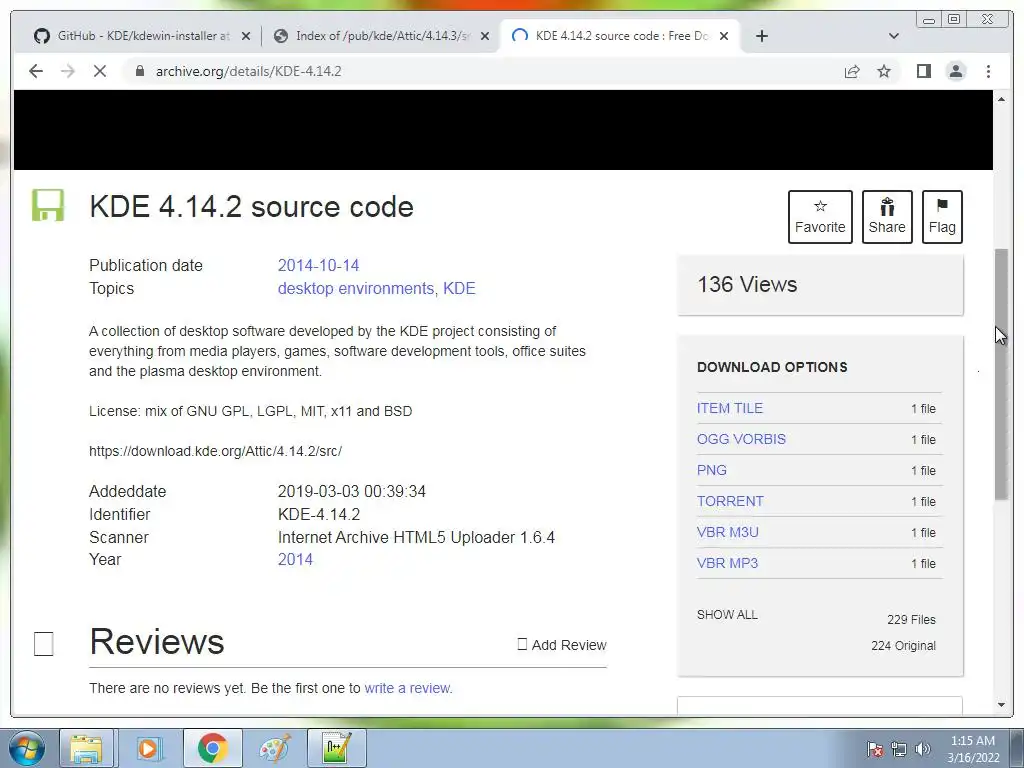Click the Action Center flag tray icon

[x=875, y=749]
